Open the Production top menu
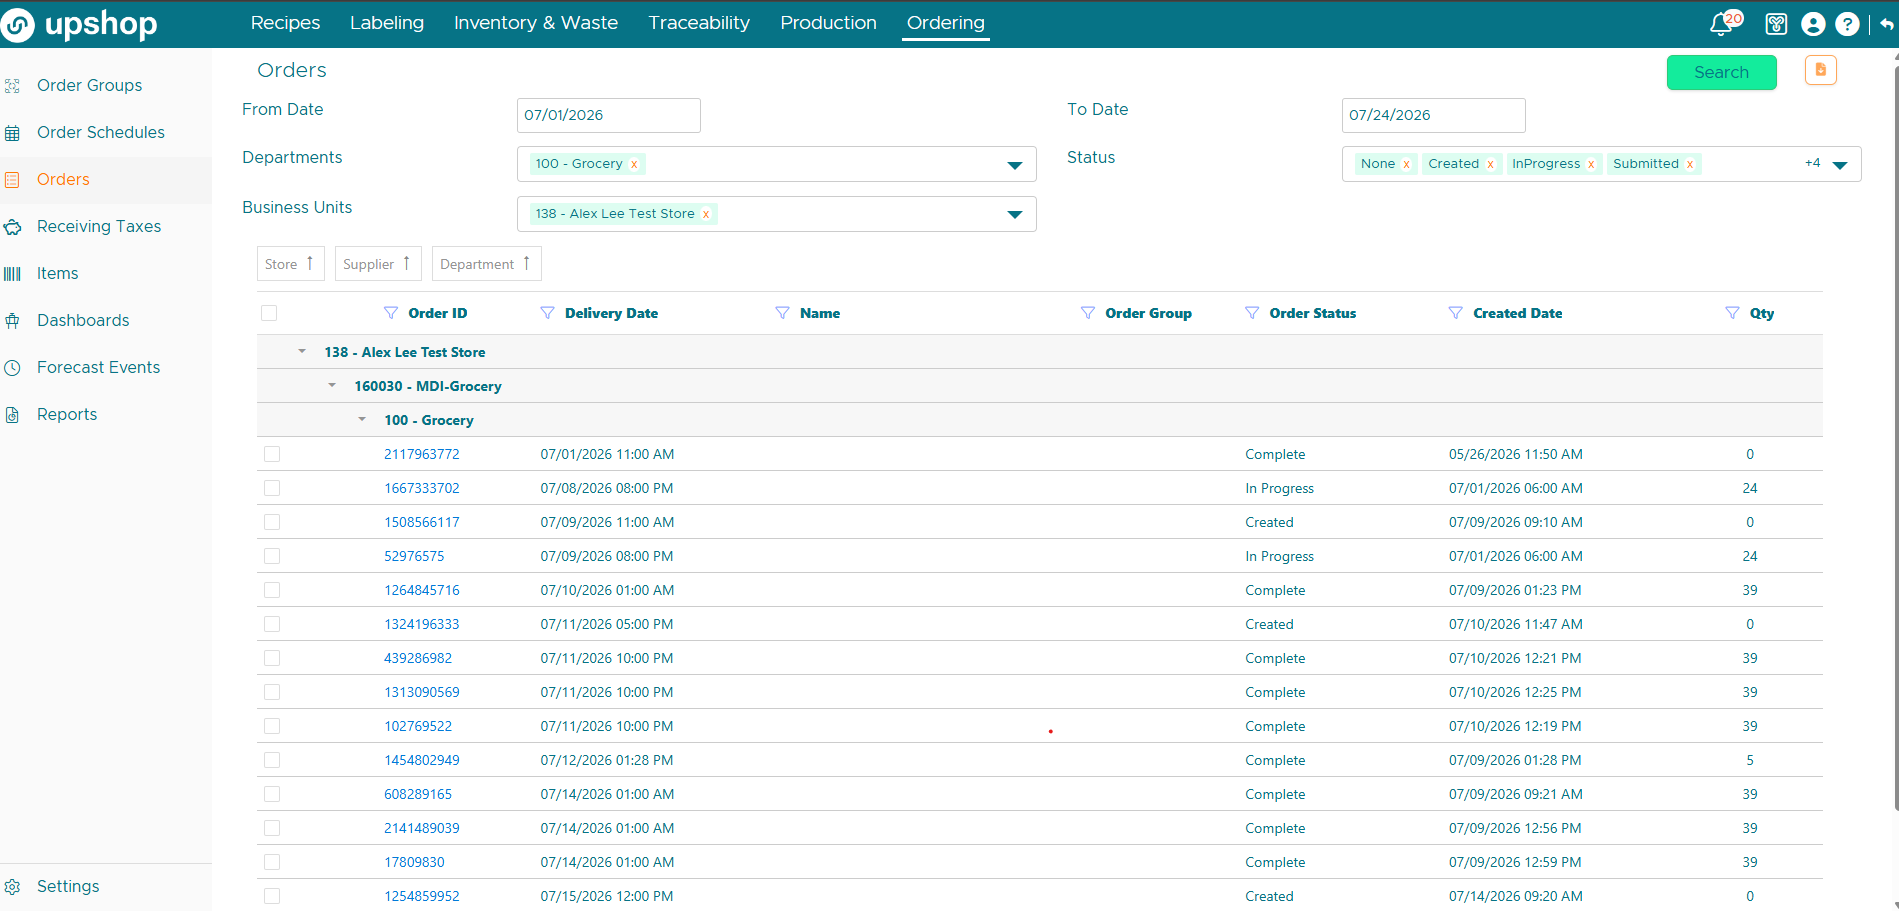1899x911 pixels. point(828,23)
